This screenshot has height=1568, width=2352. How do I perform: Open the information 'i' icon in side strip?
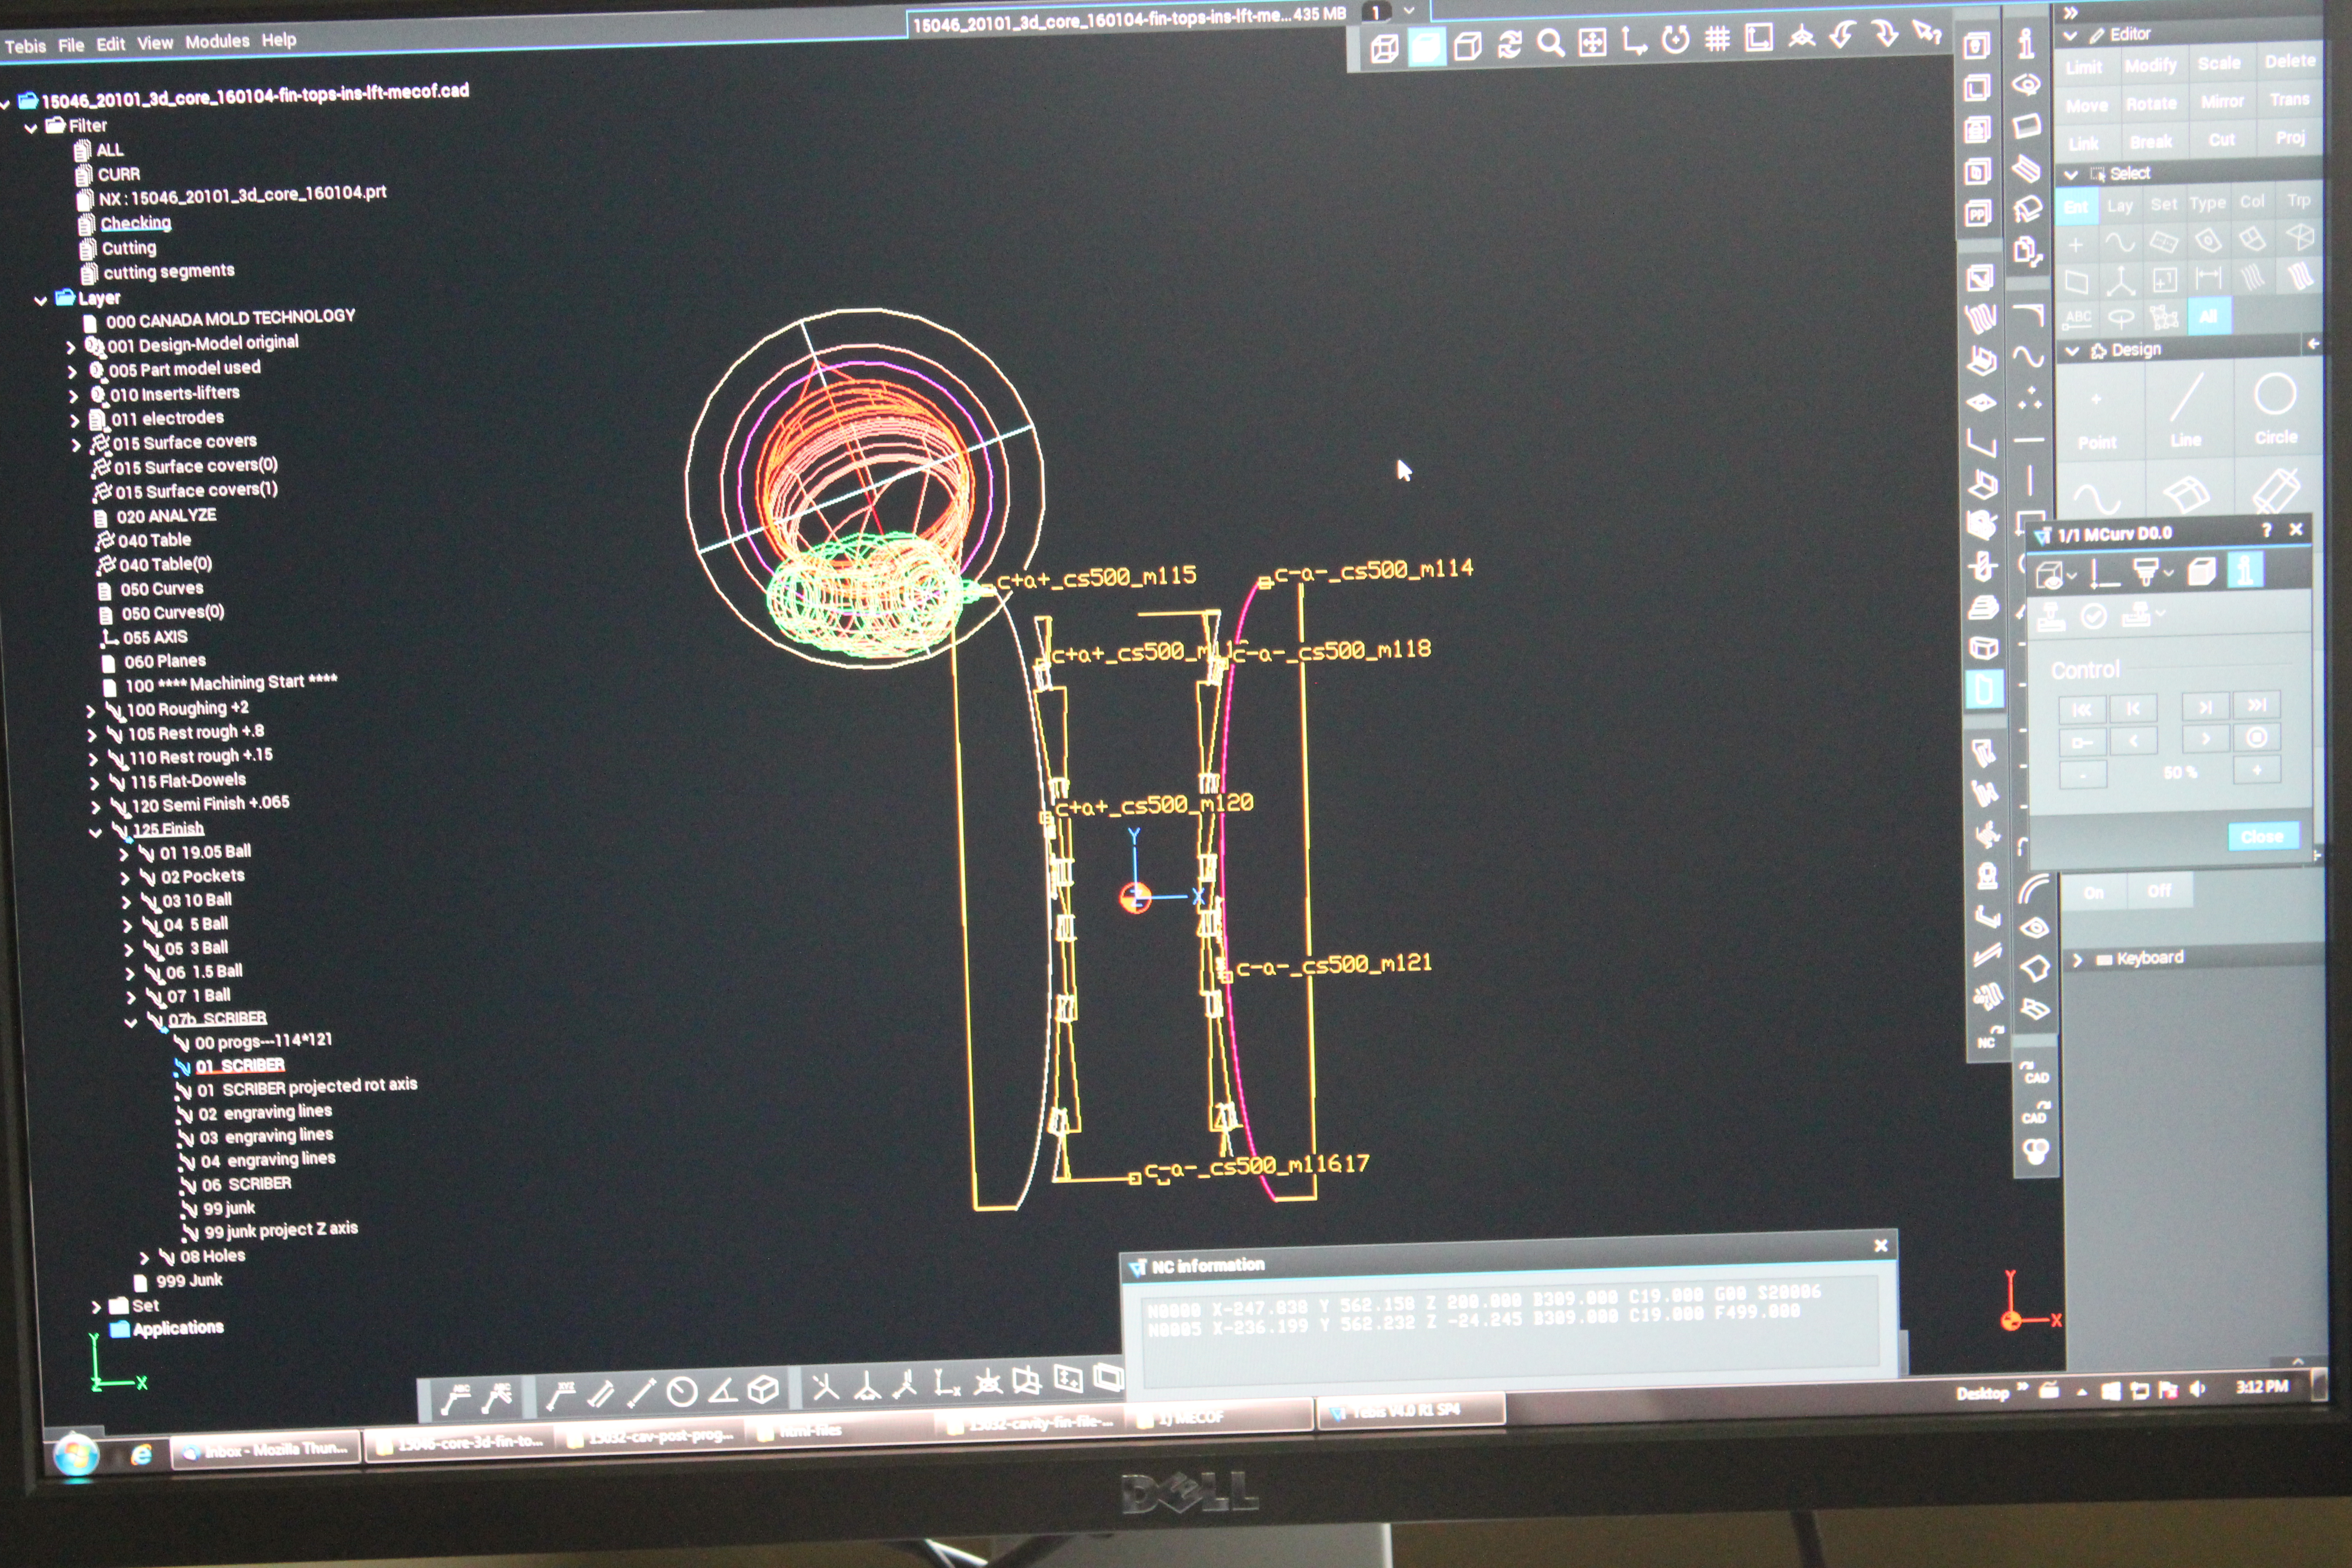[x=2025, y=44]
